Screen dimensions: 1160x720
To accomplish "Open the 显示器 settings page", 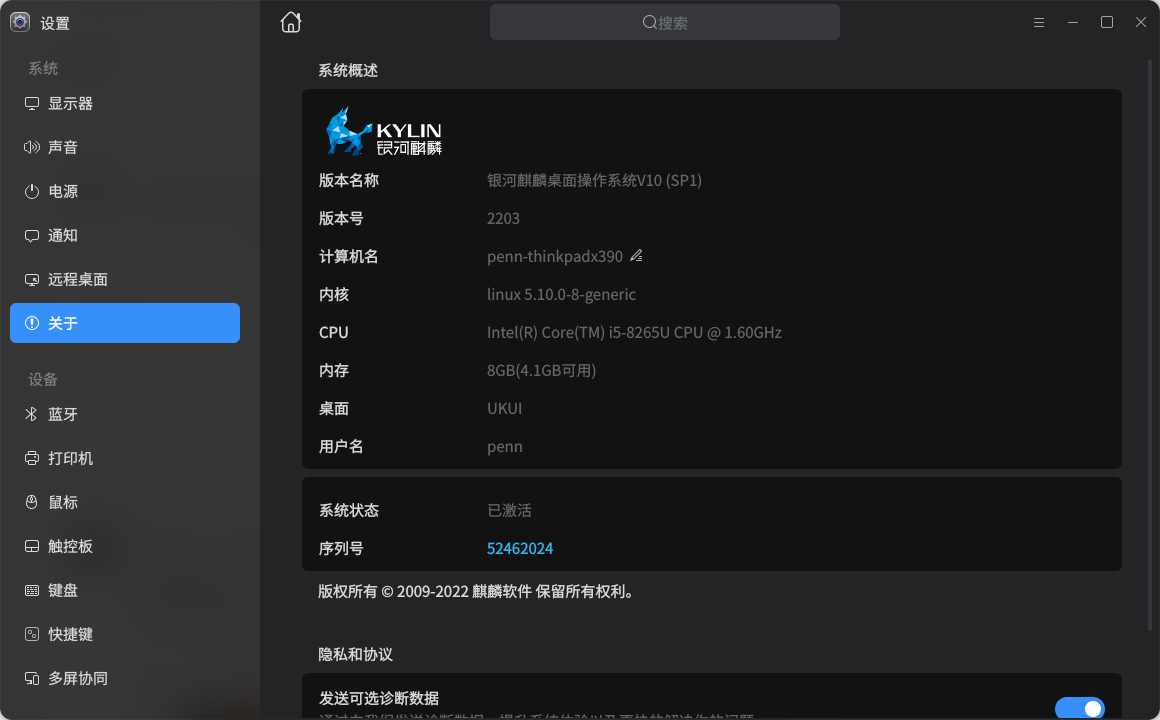I will pyautogui.click(x=125, y=104).
